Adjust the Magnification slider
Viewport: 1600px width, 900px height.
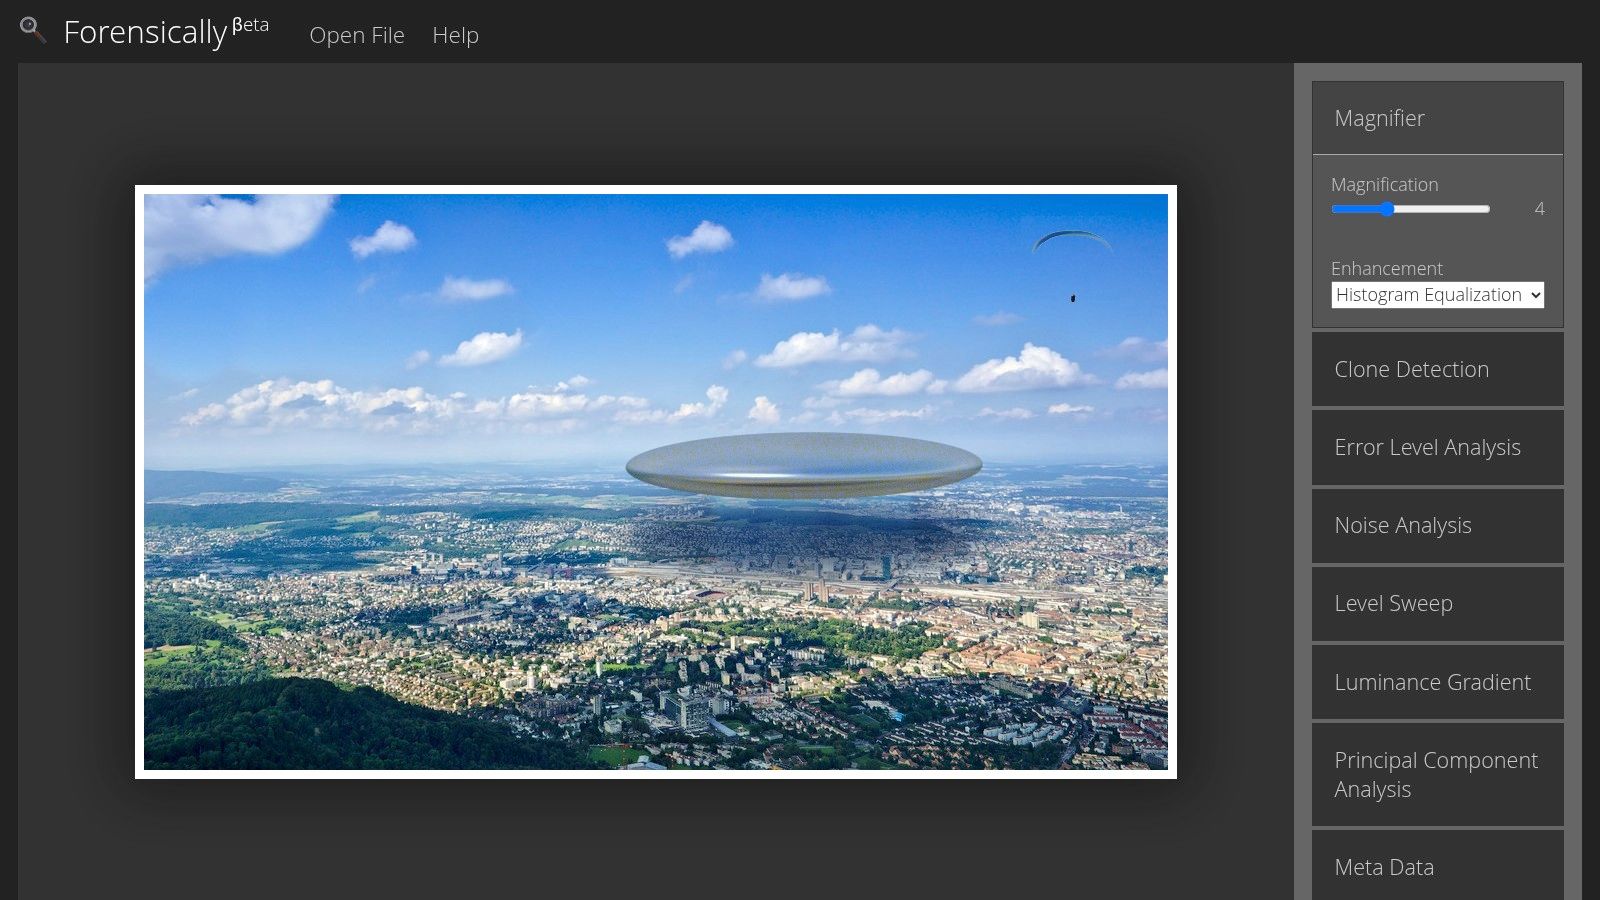click(x=1410, y=209)
